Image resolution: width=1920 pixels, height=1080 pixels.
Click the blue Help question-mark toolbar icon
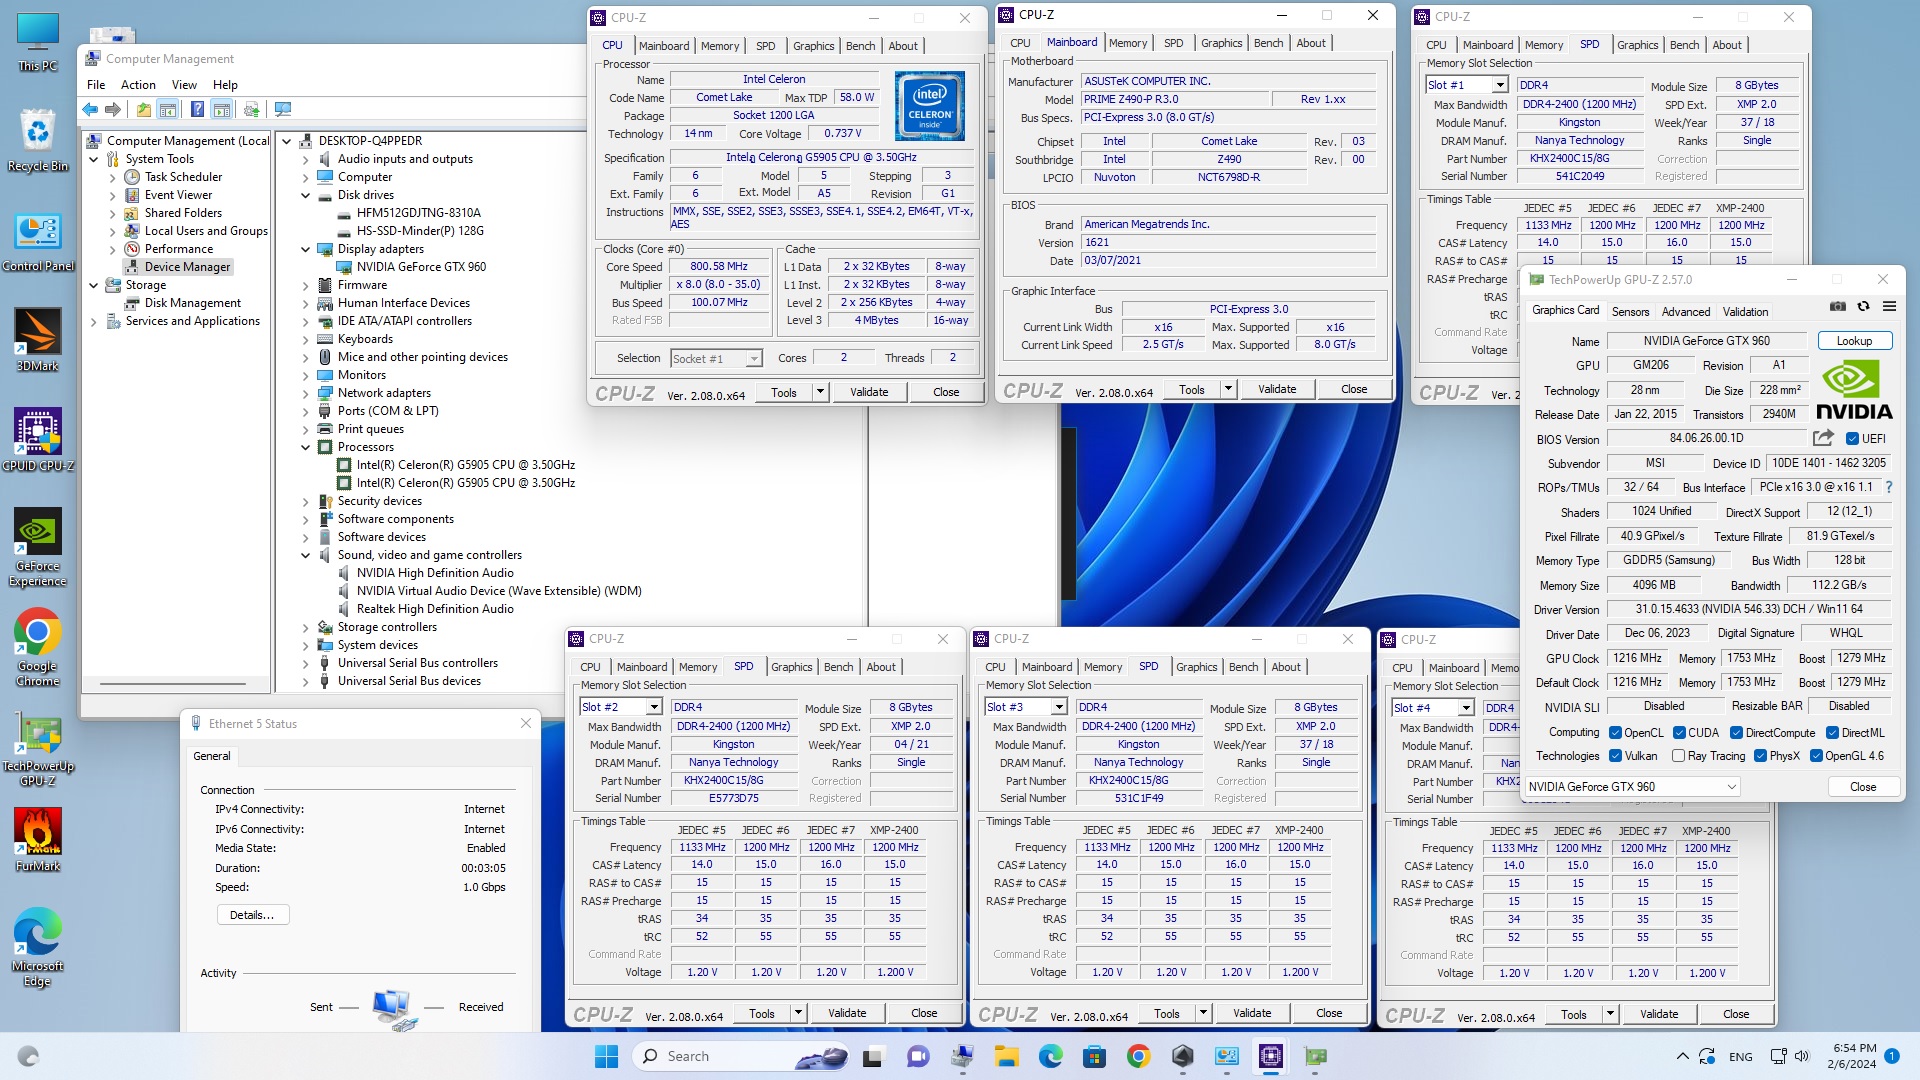(x=197, y=109)
